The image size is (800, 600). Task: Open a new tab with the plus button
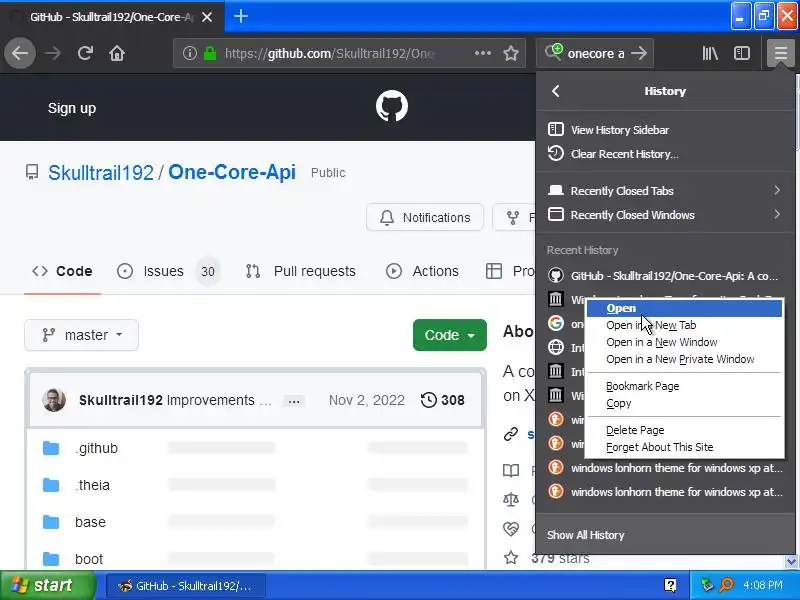coord(241,16)
